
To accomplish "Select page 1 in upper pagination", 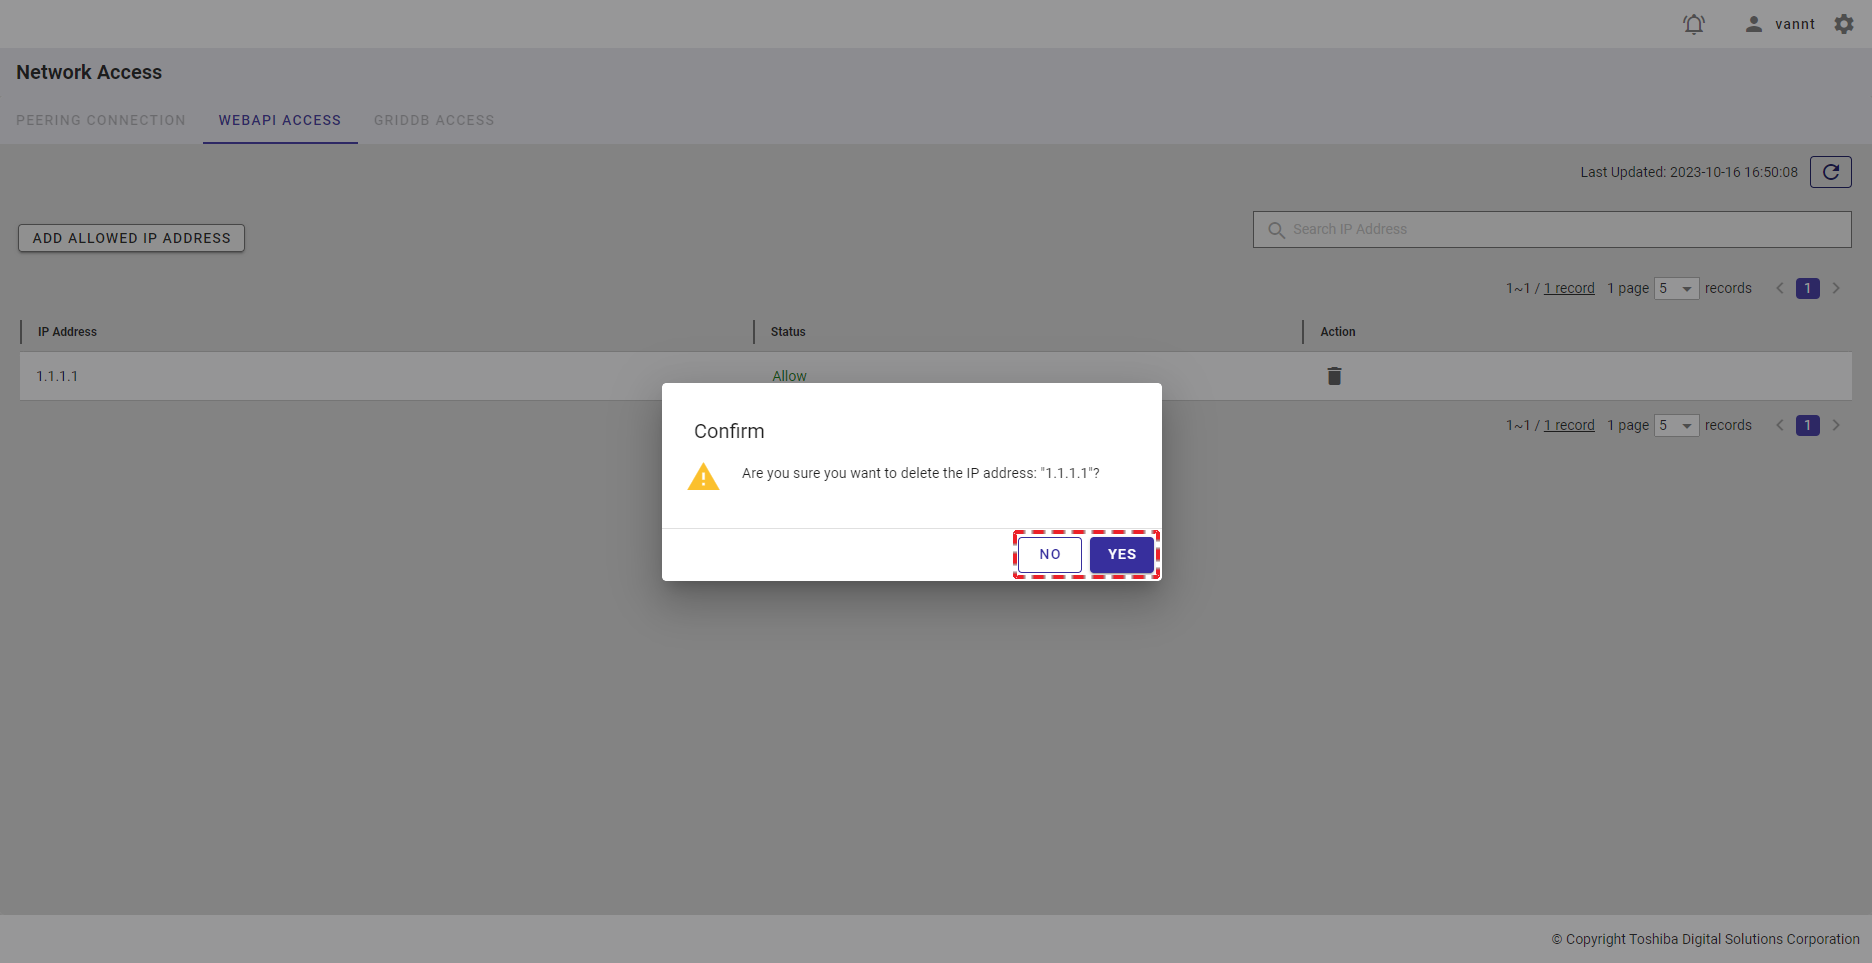I will 1808,288.
